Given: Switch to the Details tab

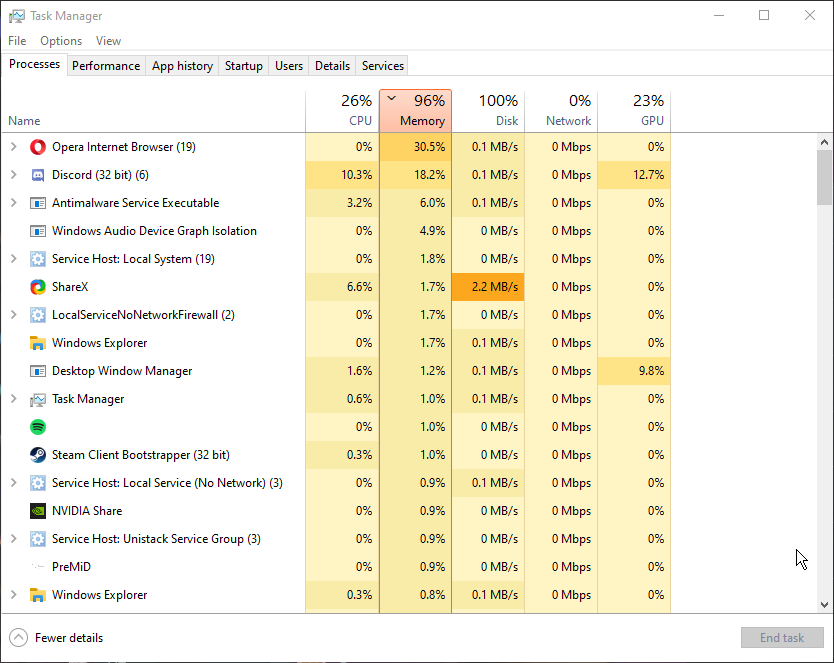Looking at the screenshot, I should 332,66.
